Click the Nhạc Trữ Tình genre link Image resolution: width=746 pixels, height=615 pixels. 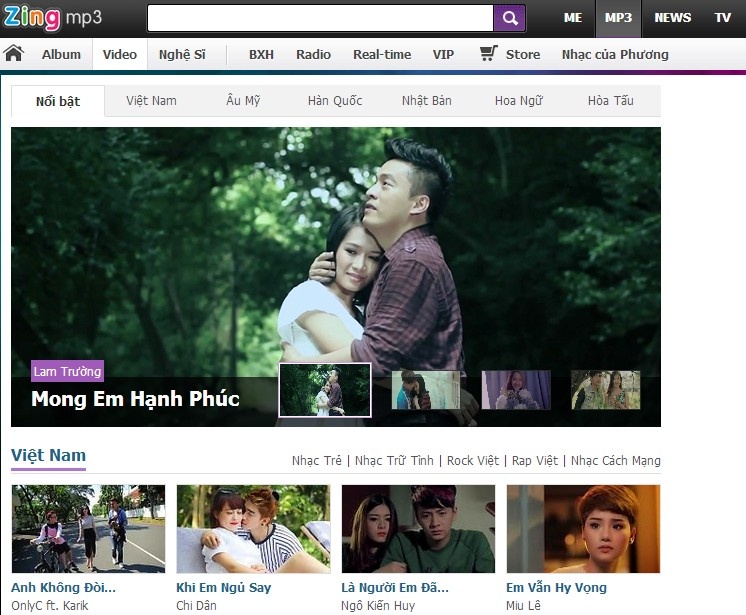pos(394,461)
